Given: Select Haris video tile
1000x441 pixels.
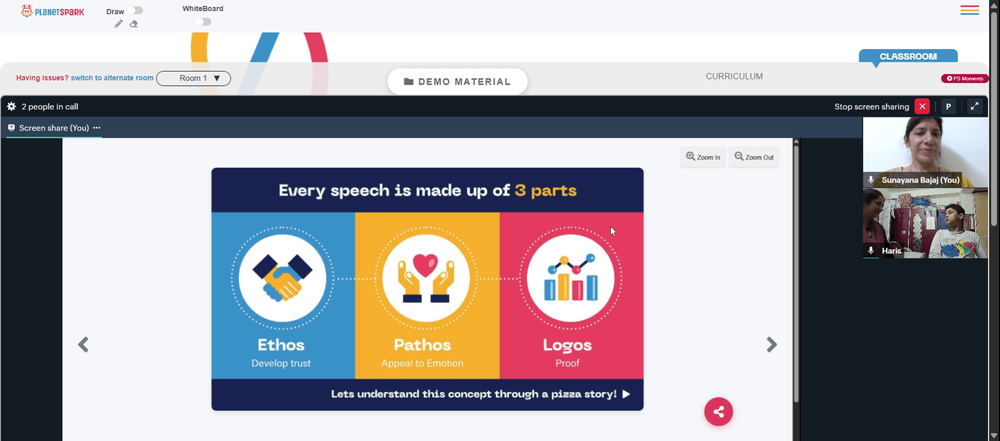Looking at the screenshot, I should tap(925, 223).
